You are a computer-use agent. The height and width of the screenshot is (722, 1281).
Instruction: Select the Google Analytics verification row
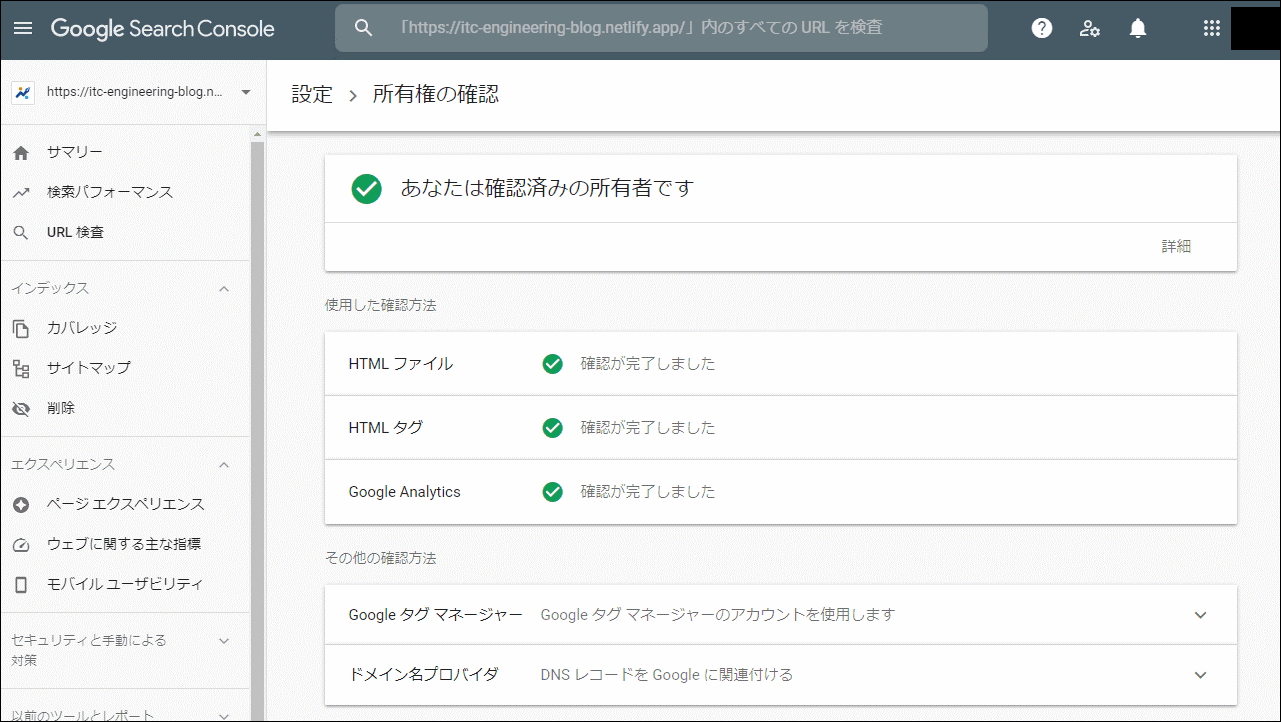(x=781, y=492)
